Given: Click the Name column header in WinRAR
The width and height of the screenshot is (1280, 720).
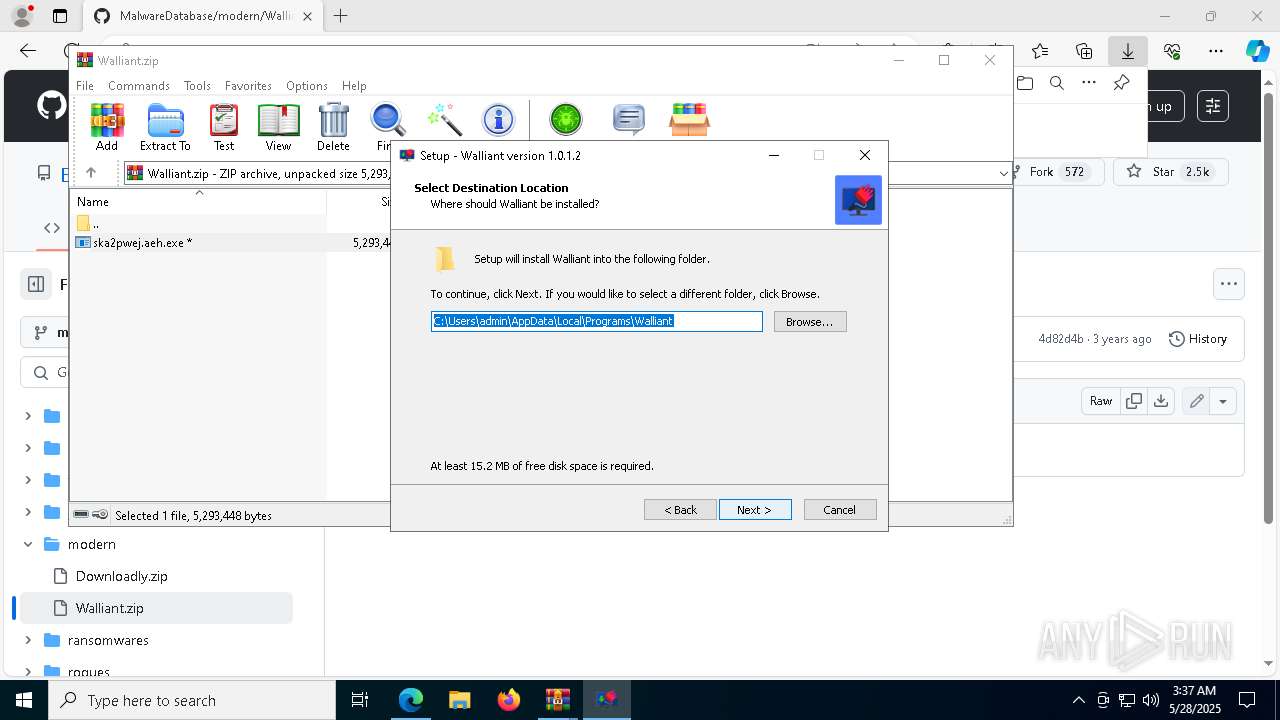Looking at the screenshot, I should point(198,202).
